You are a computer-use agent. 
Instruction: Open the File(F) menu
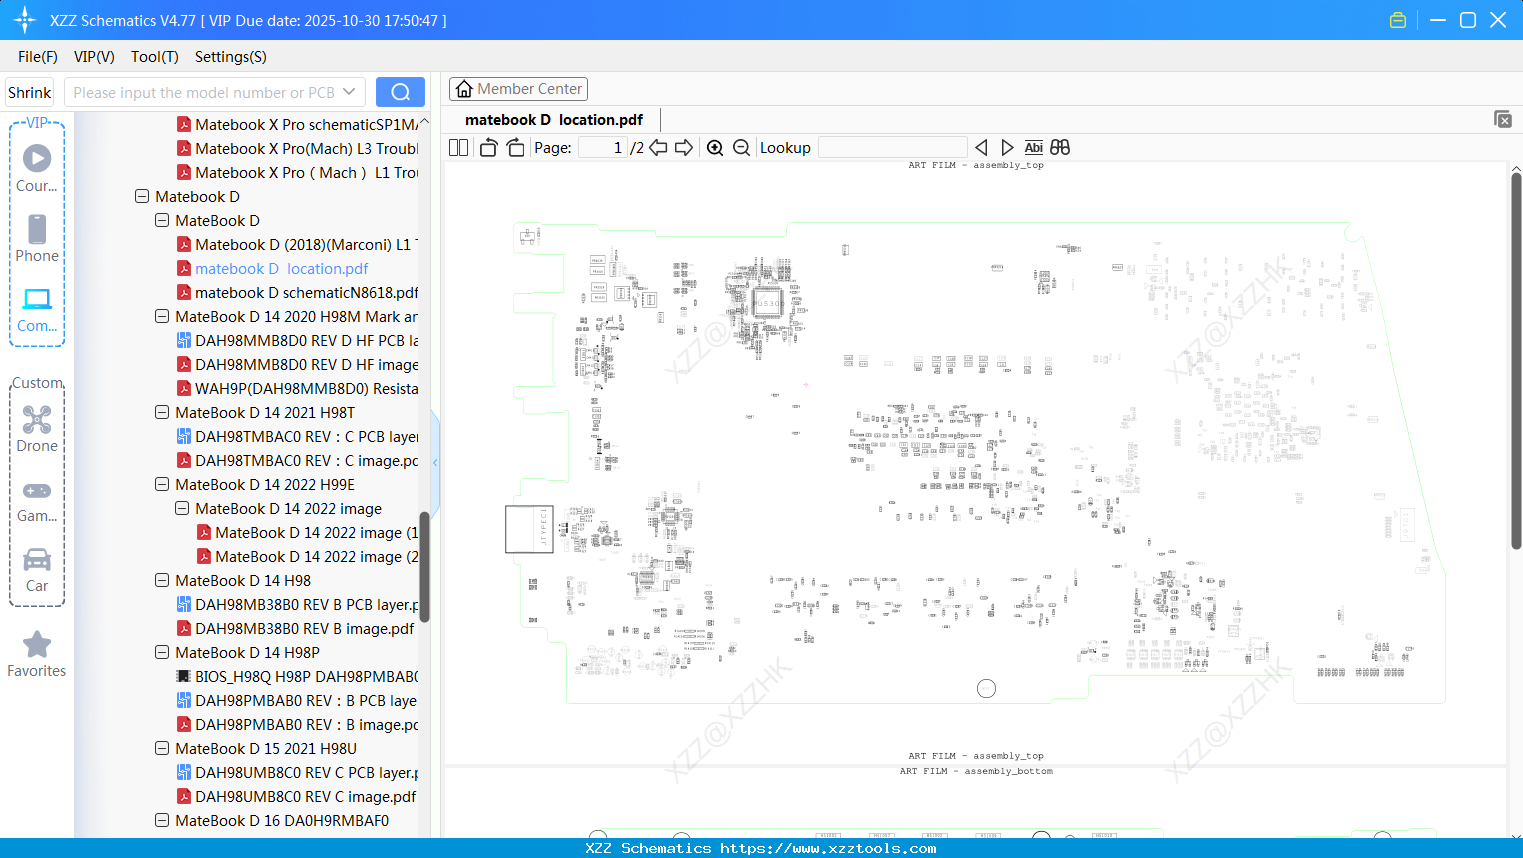click(x=38, y=57)
